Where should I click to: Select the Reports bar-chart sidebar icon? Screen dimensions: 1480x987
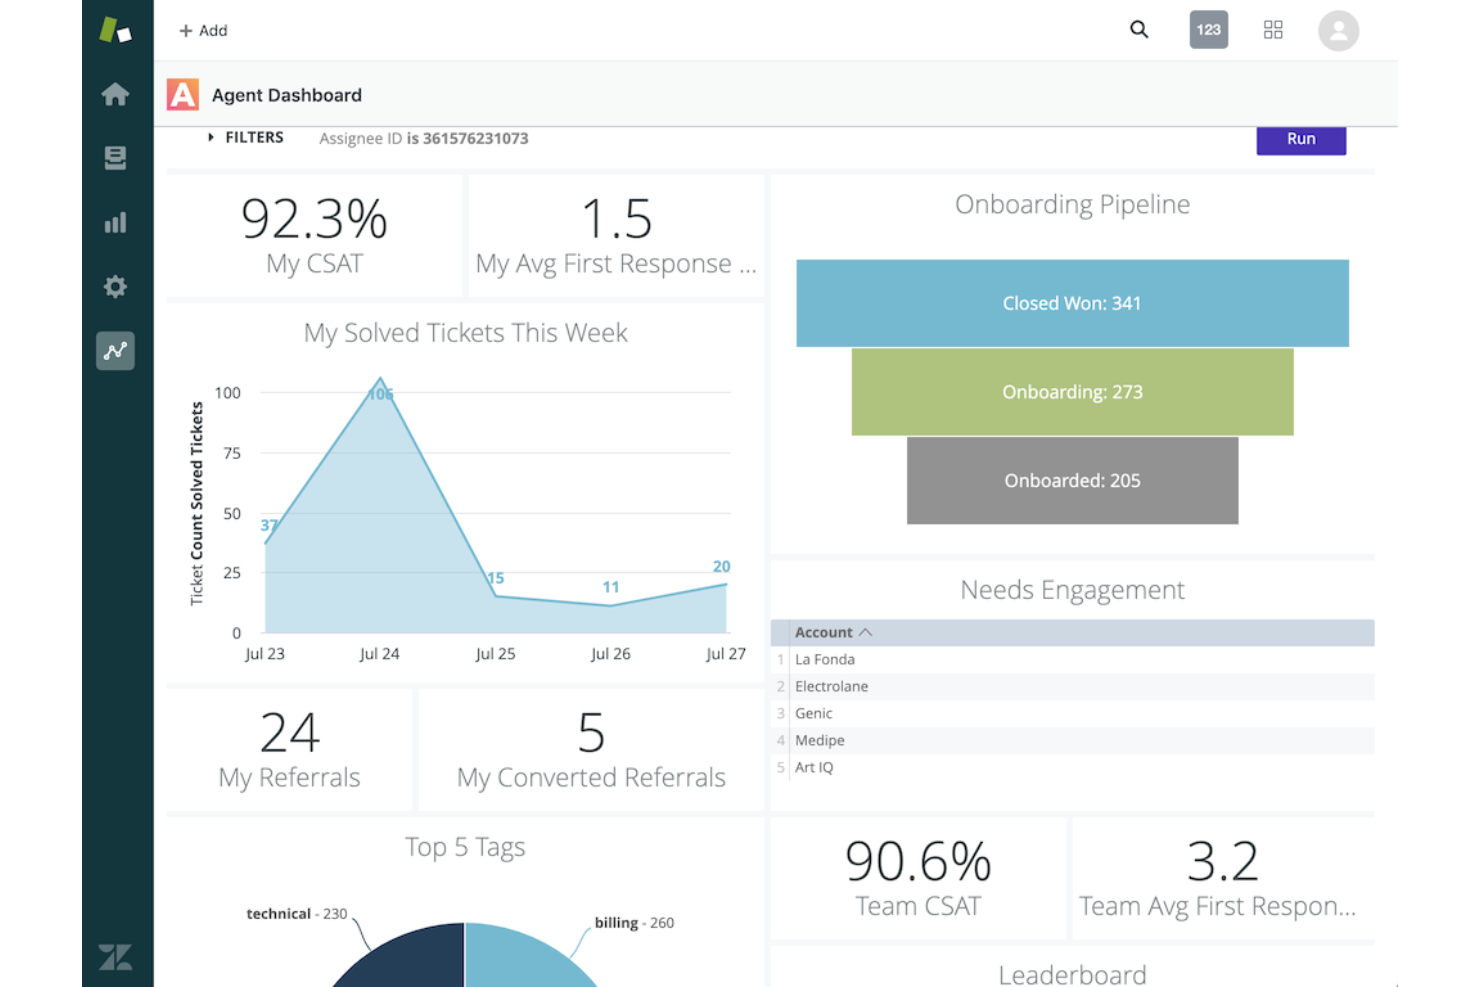(x=116, y=222)
